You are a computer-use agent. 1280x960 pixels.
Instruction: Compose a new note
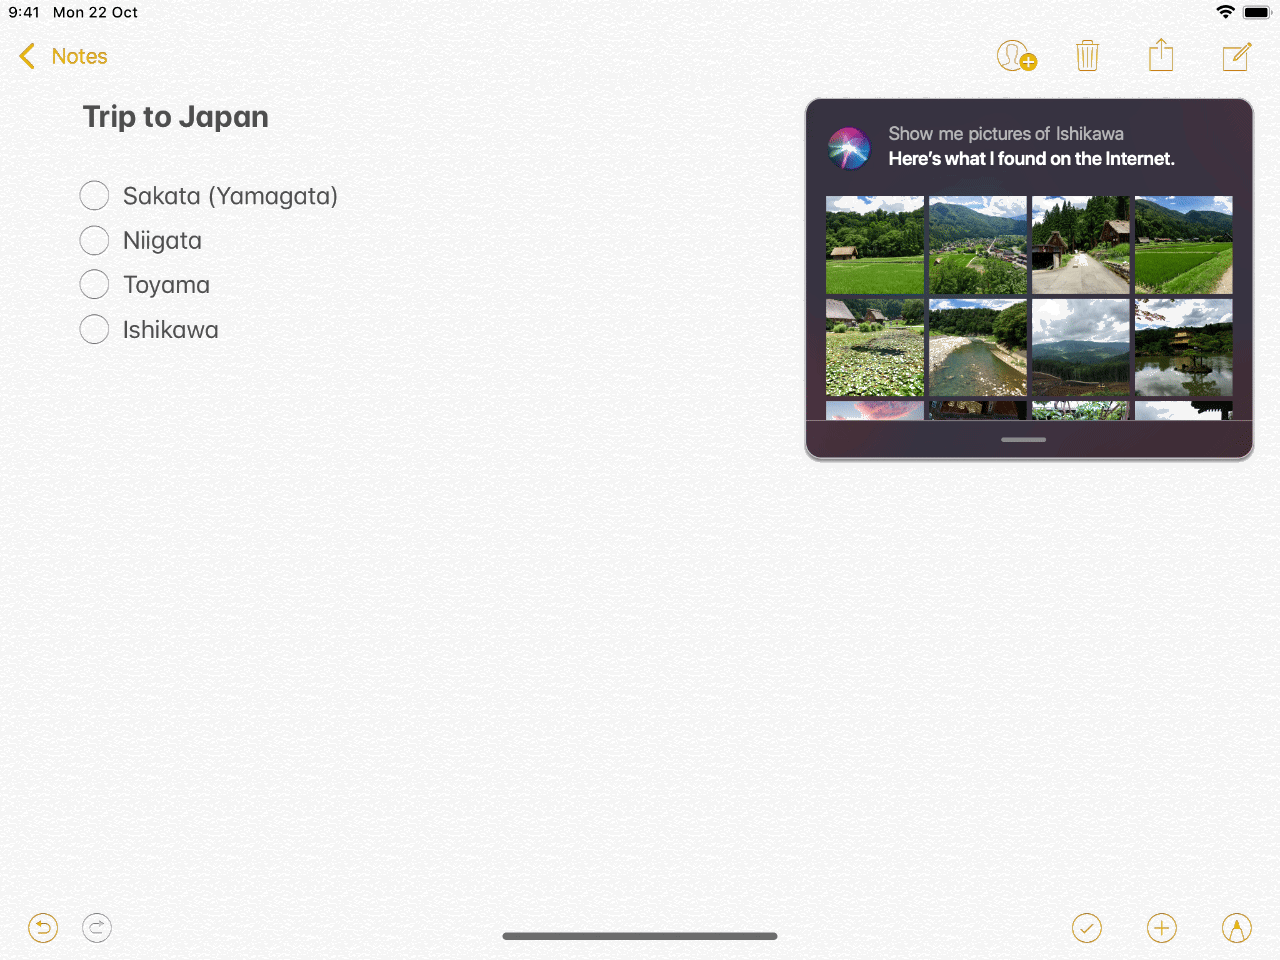tap(1236, 57)
